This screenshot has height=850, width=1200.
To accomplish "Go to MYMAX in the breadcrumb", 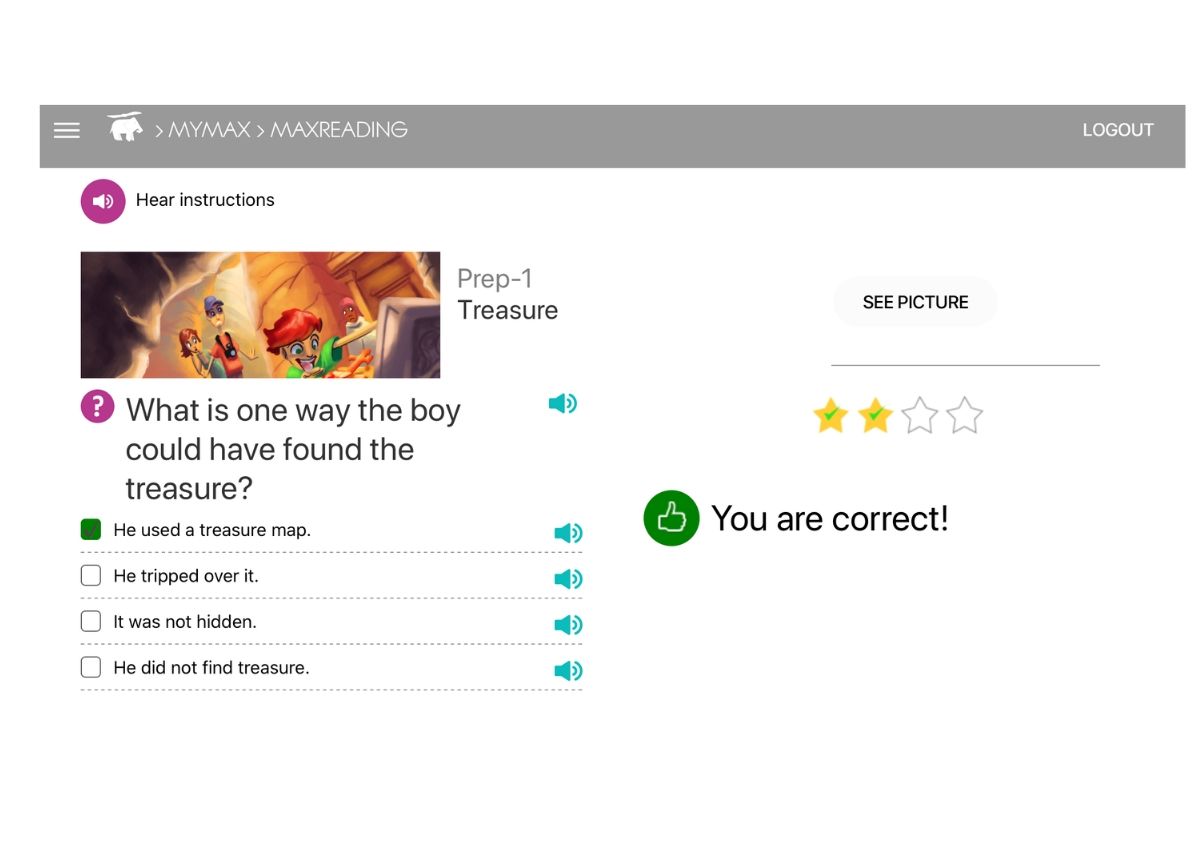I will (209, 130).
